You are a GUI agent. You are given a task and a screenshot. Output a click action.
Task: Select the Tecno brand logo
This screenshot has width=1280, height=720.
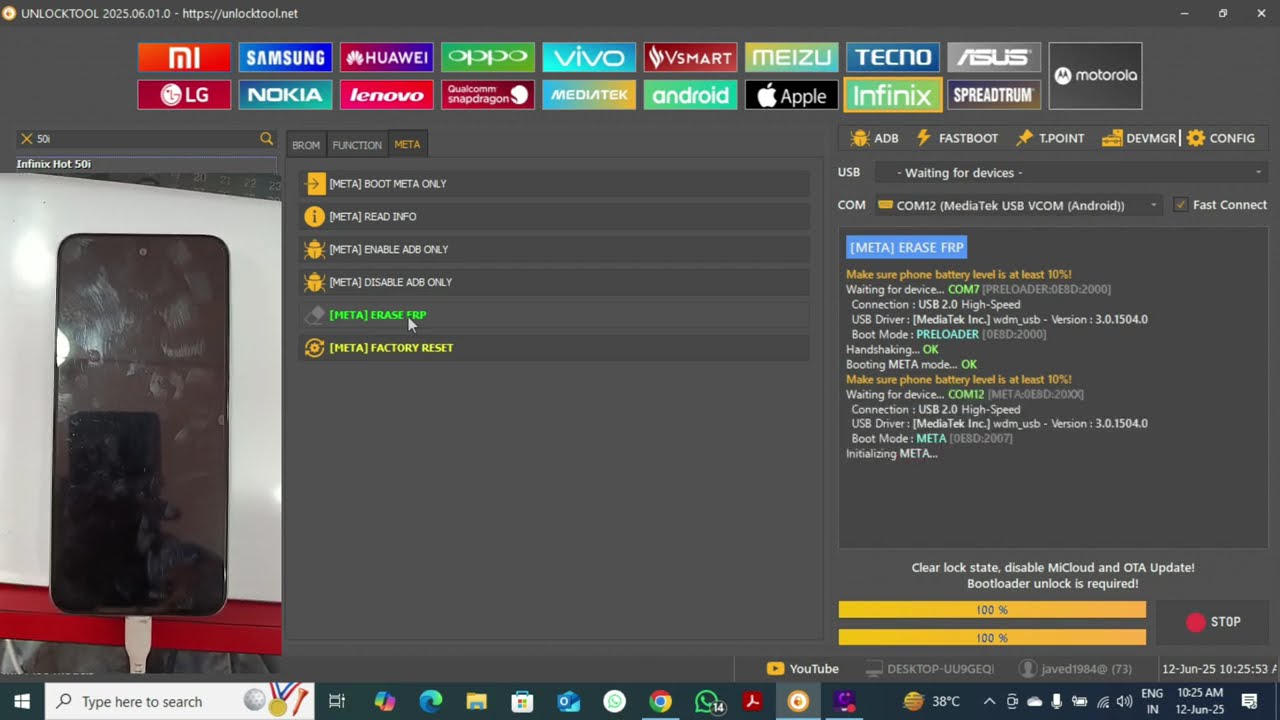click(893, 57)
